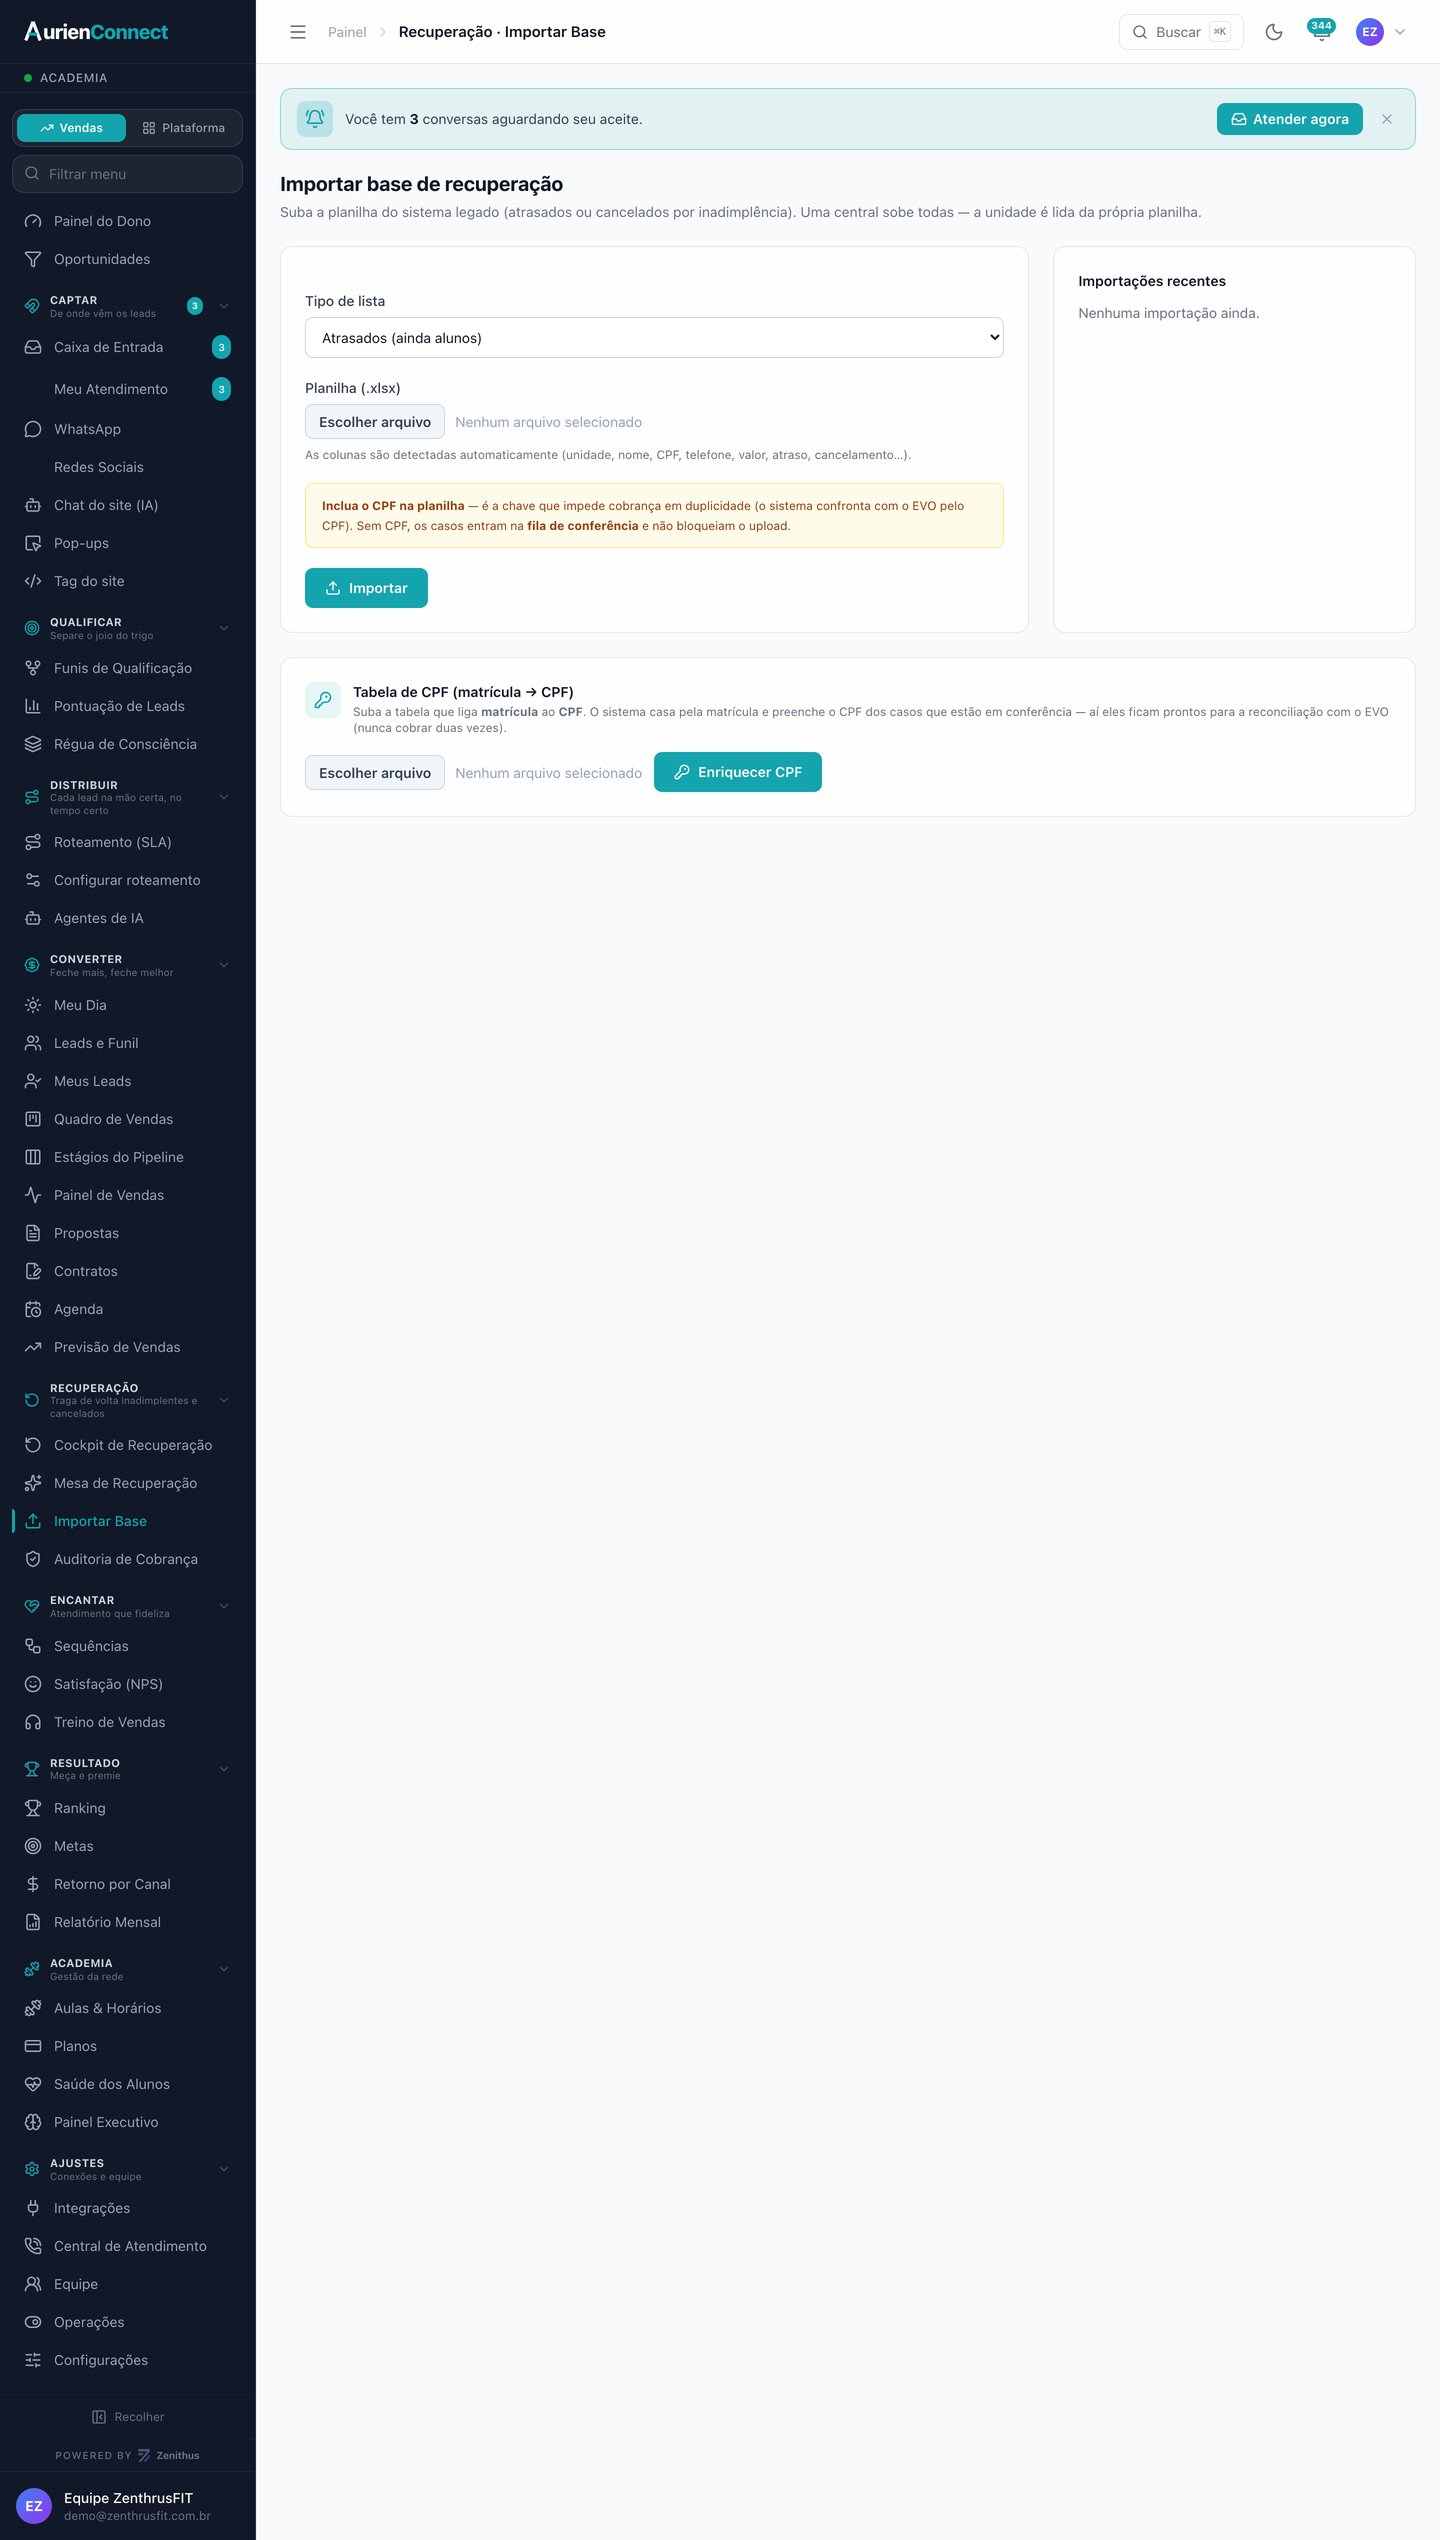Viewport: 1440px width, 2540px height.
Task: Open Integrações plug icon
Action: coord(33,2208)
